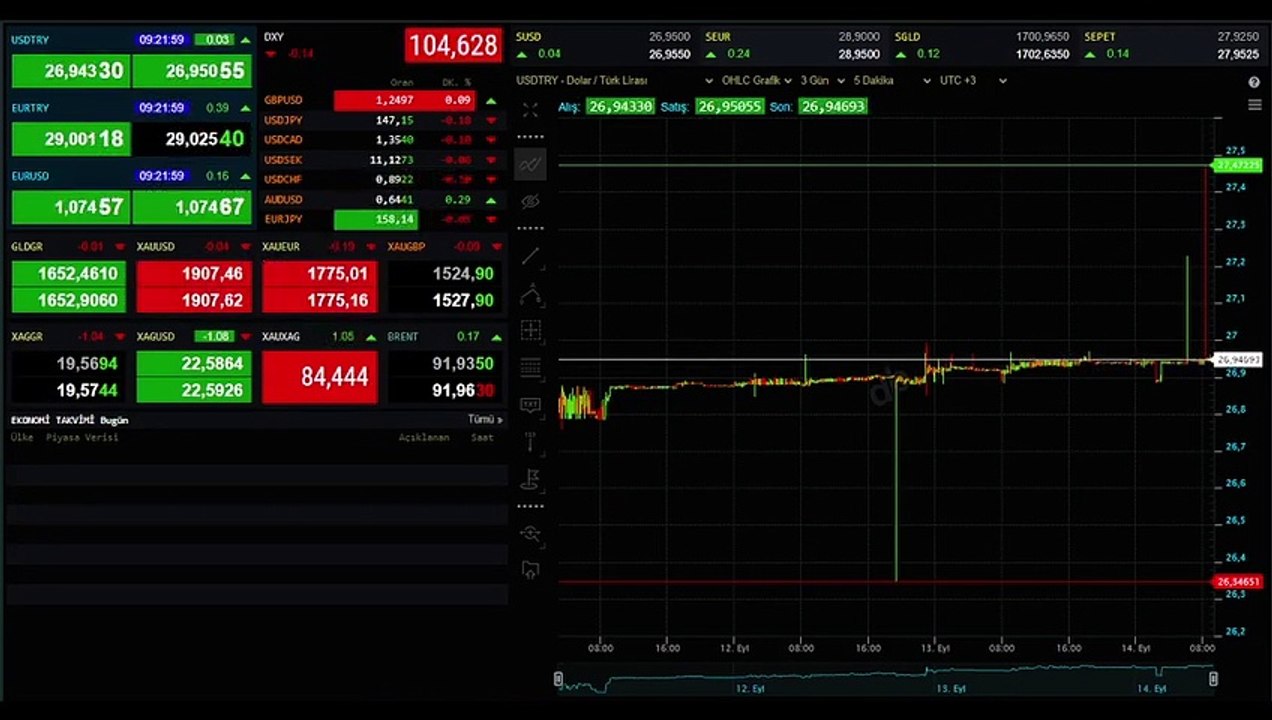The image size is (1272, 720).
Task: Click the XAUGBP price 1524,90
Action: (446, 273)
